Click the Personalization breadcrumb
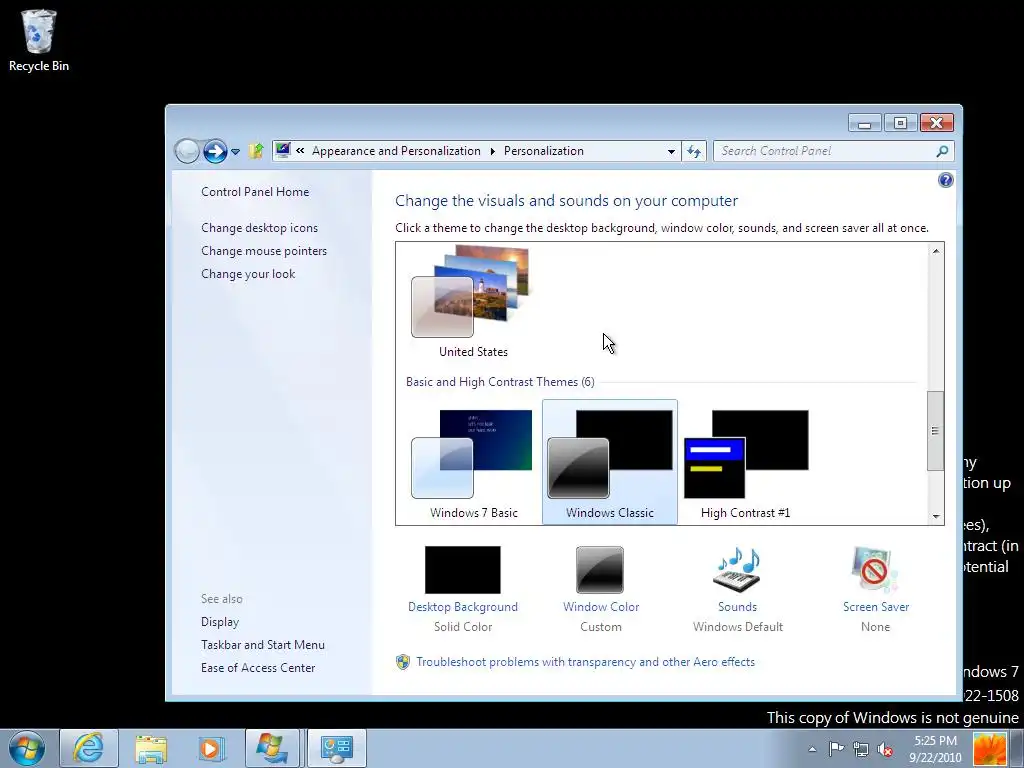This screenshot has height=768, width=1024. 543,151
